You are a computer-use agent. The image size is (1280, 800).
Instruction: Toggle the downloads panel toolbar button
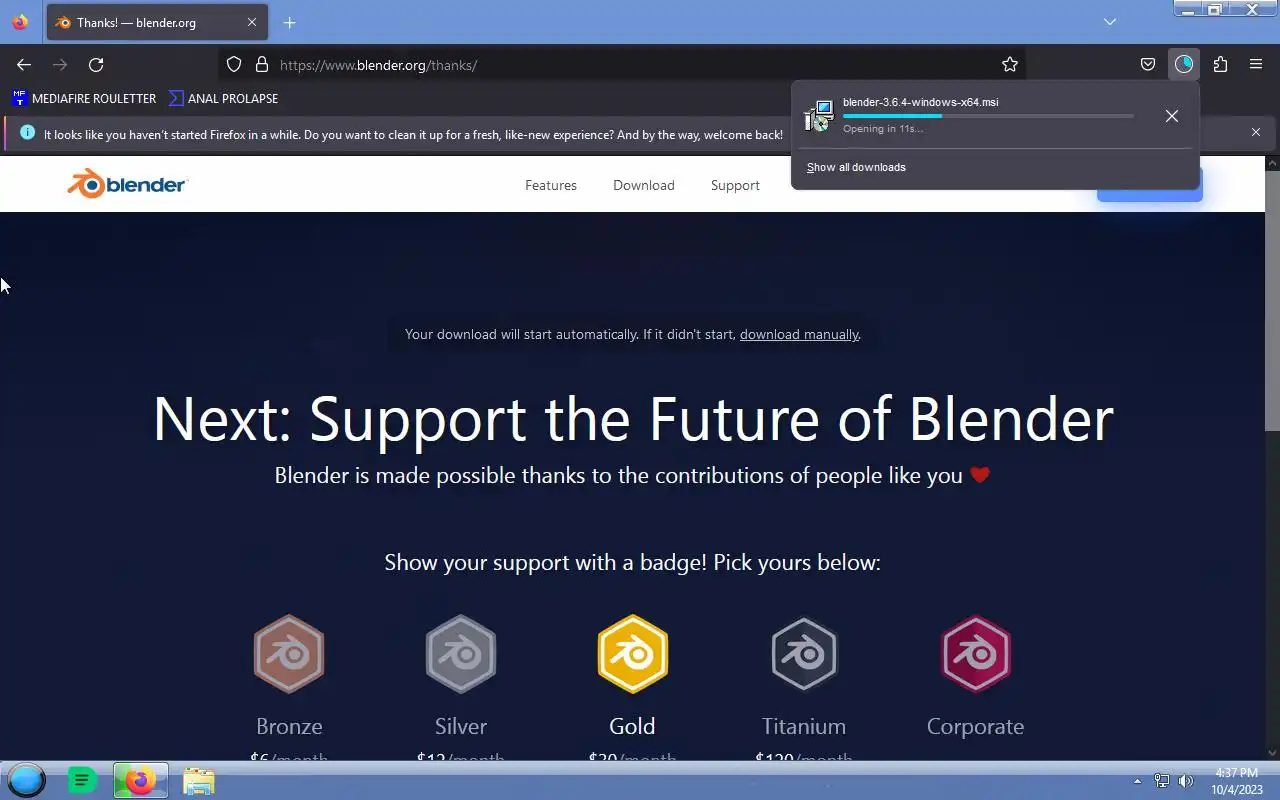tap(1184, 64)
